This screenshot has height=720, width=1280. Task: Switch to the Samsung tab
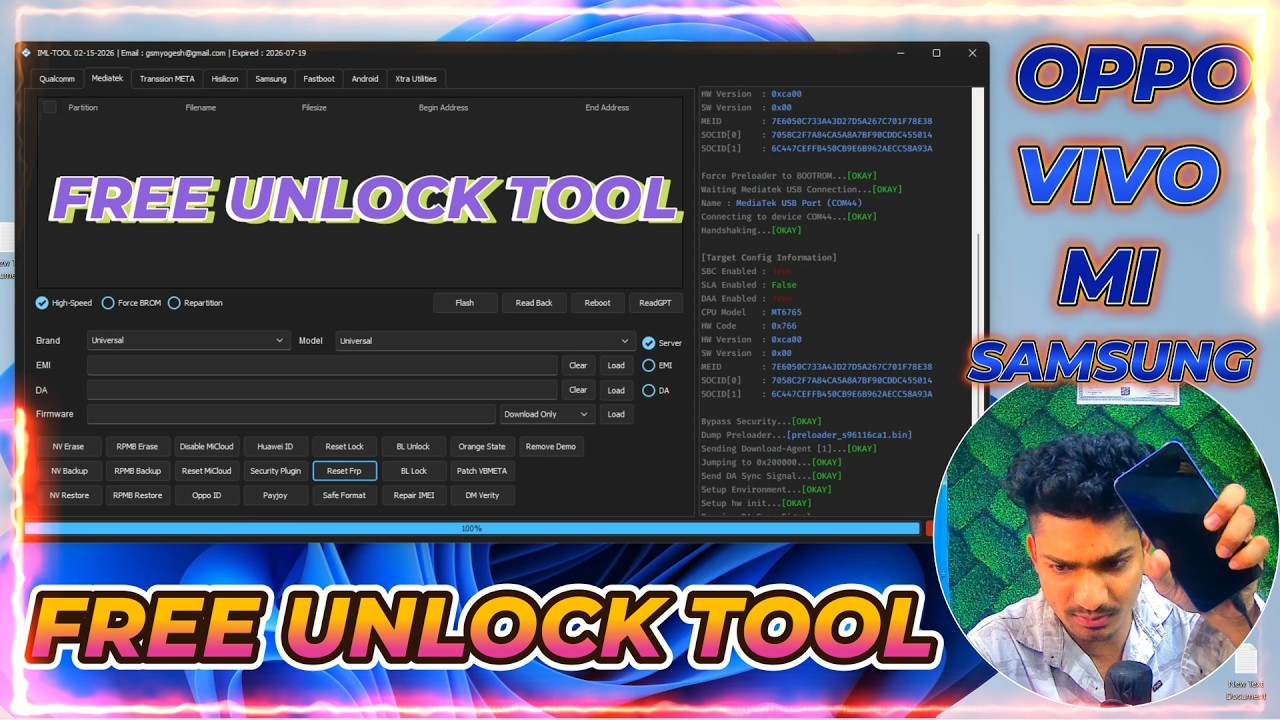click(x=271, y=79)
